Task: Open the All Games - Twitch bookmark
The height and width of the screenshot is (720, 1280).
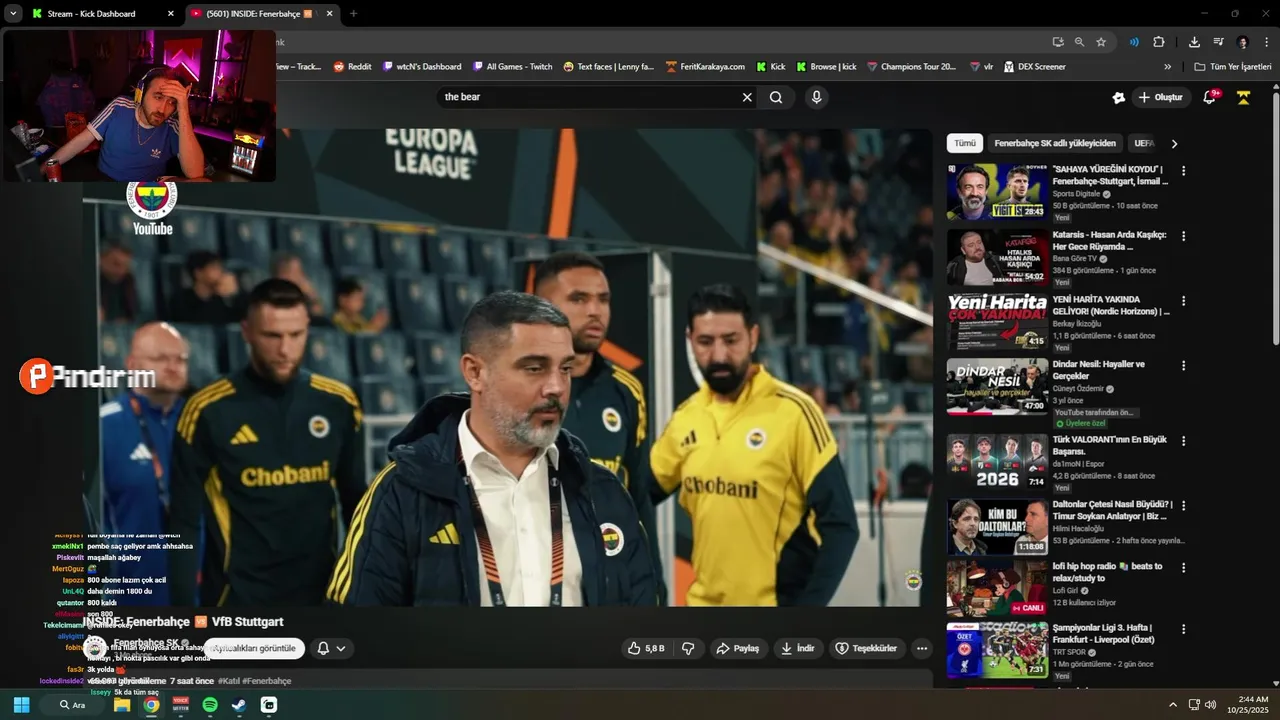Action: (x=512, y=67)
